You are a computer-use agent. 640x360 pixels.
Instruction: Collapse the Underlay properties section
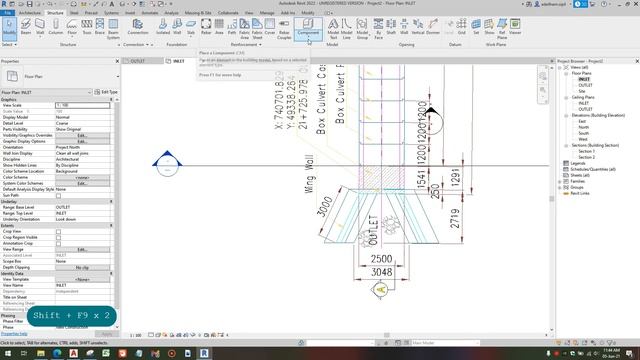[x=111, y=202]
